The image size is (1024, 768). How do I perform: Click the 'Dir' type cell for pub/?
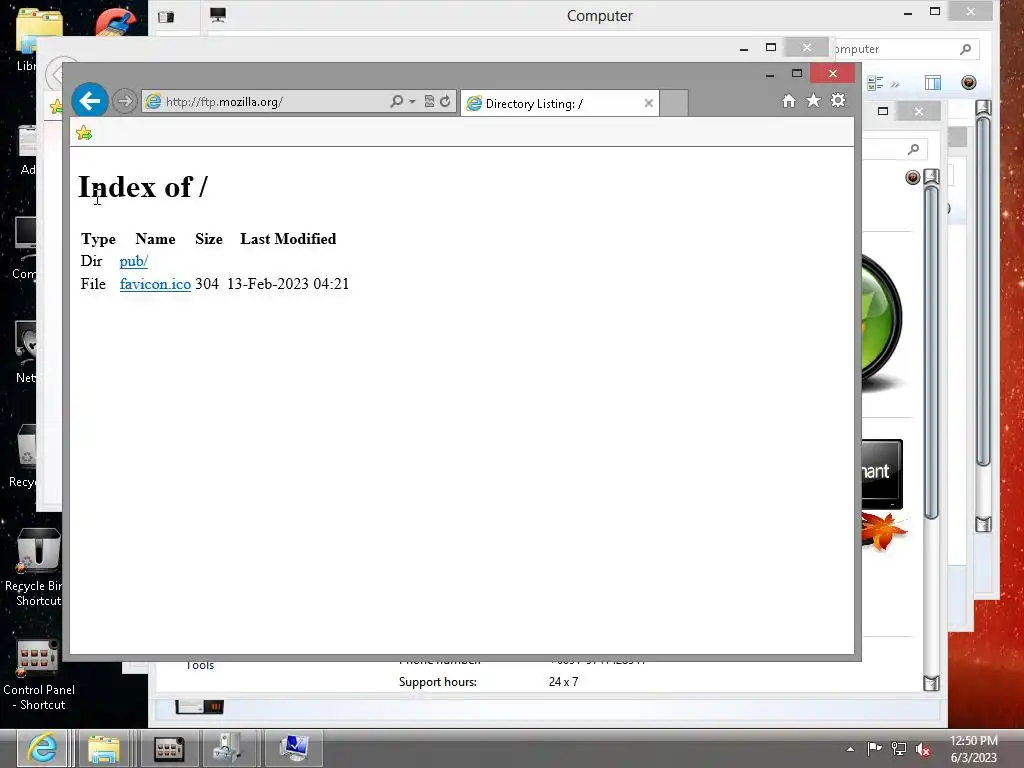pos(91,261)
